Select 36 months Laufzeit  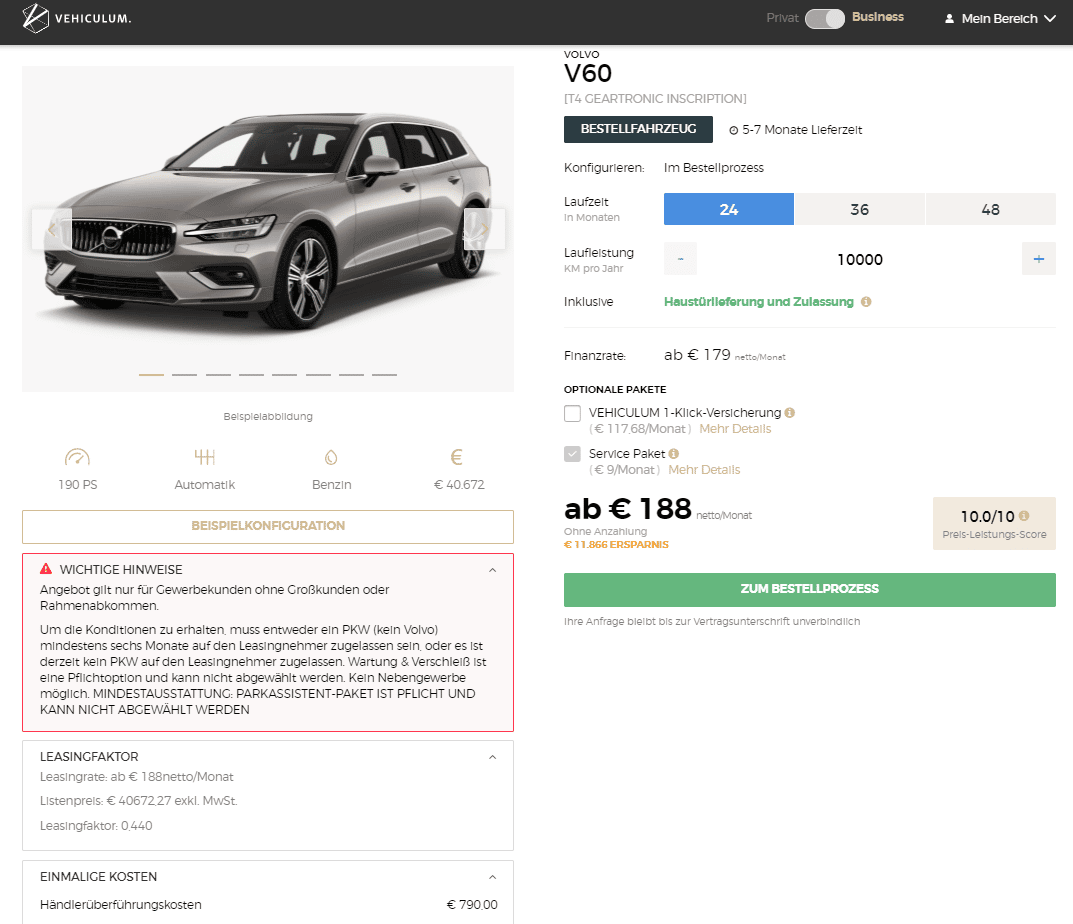[859, 209]
